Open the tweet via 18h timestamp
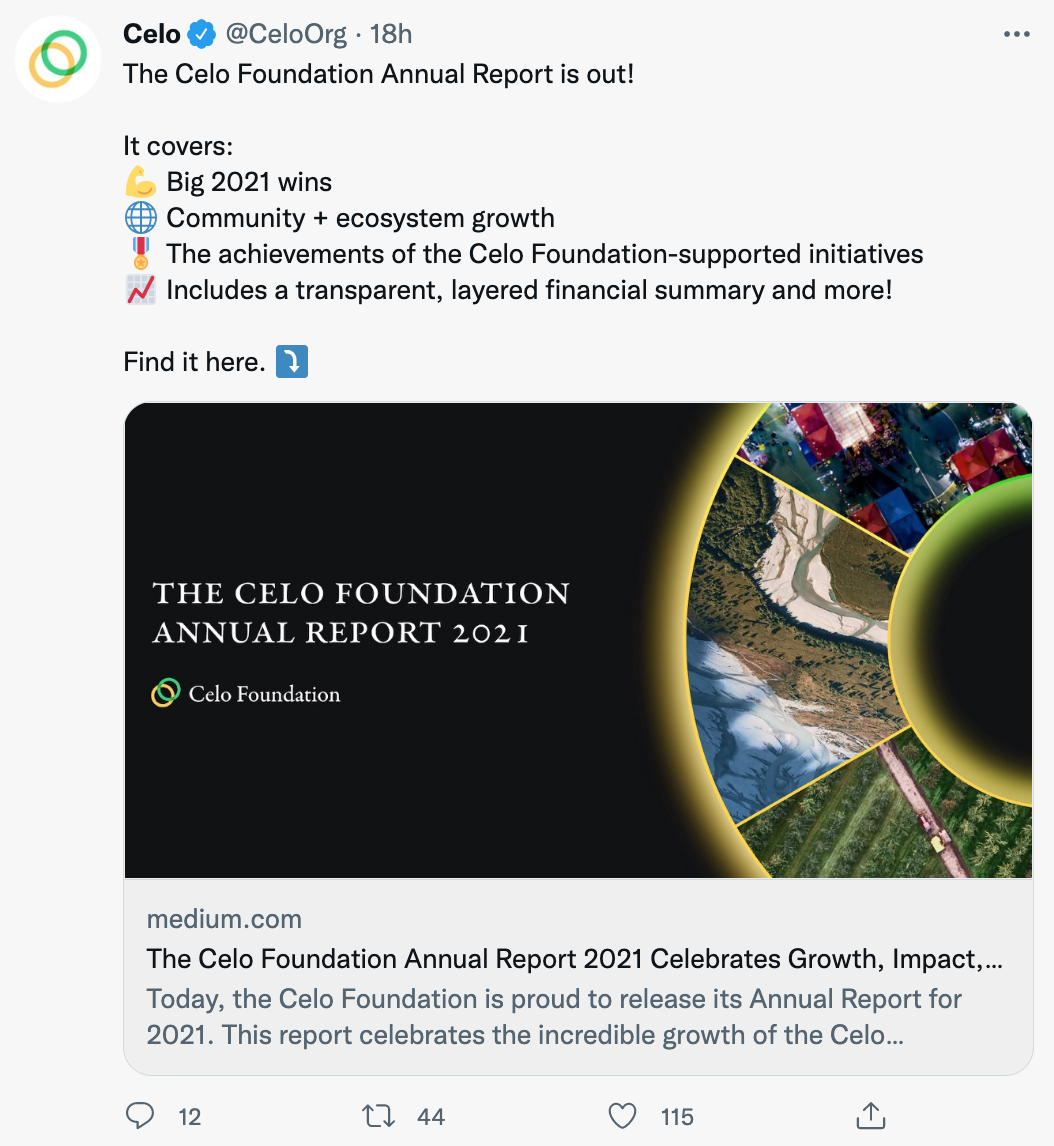Image resolution: width=1054 pixels, height=1146 pixels. click(x=391, y=35)
